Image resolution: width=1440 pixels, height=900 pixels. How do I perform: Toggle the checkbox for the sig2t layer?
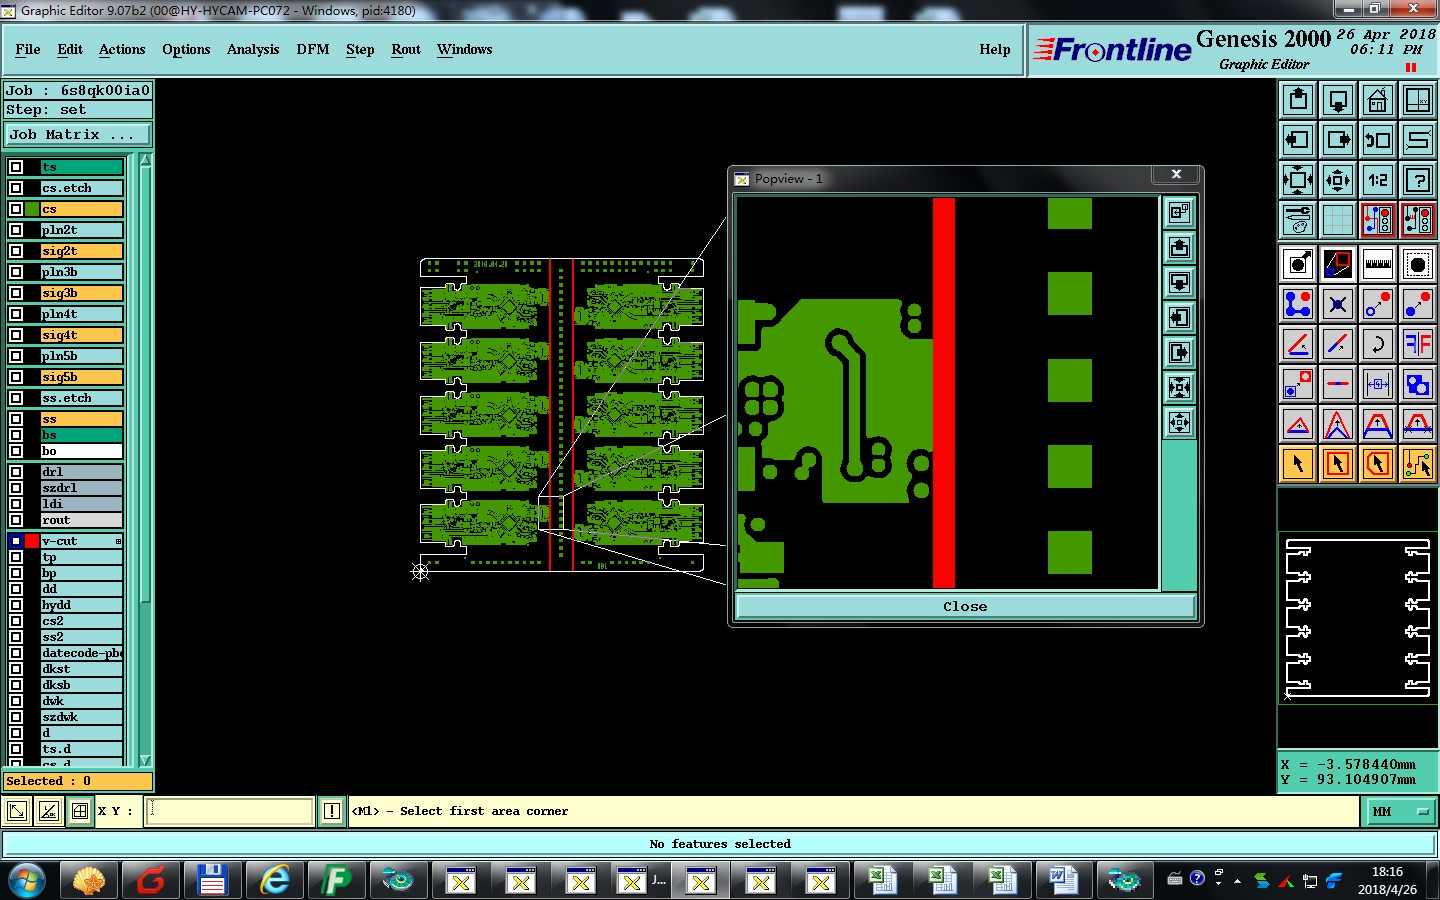(16, 251)
